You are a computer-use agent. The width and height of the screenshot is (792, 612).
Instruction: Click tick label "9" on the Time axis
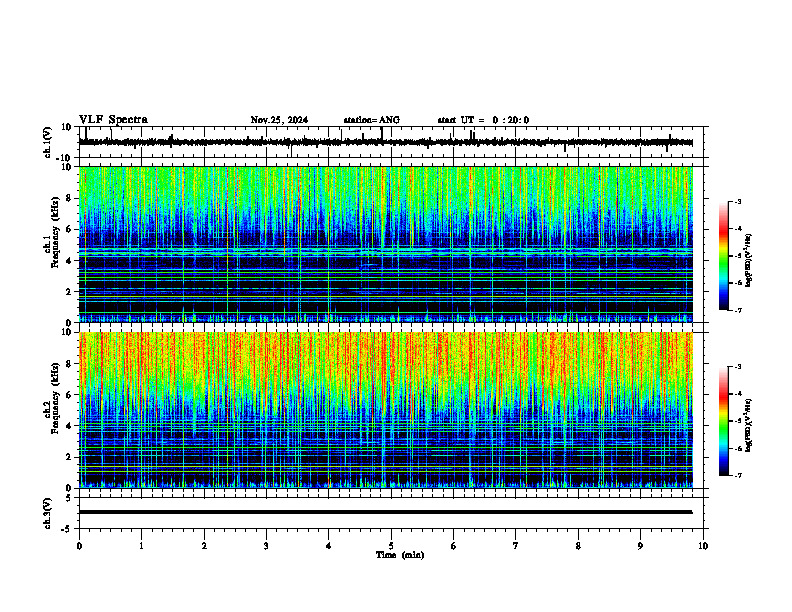pyautogui.click(x=640, y=546)
